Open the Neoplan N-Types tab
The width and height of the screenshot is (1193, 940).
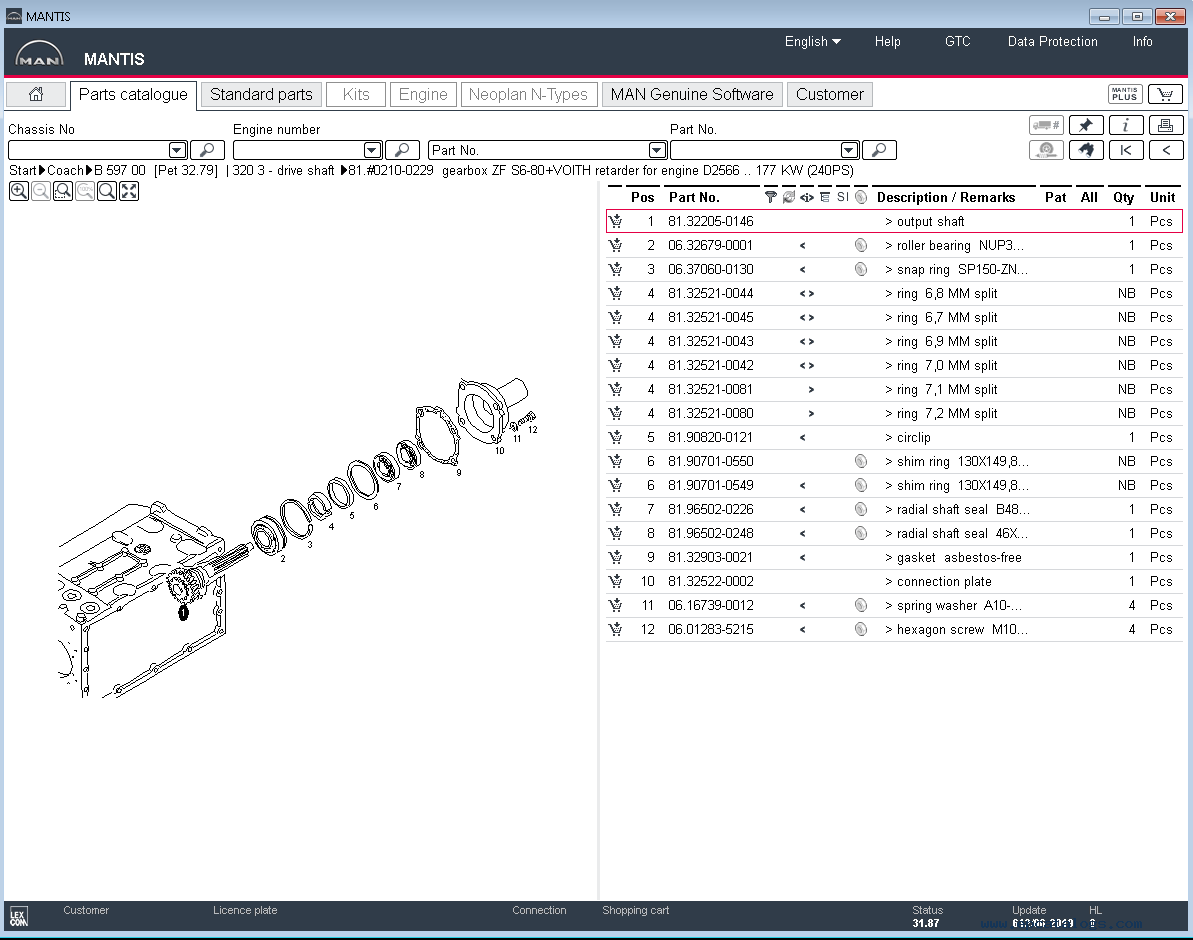click(528, 94)
